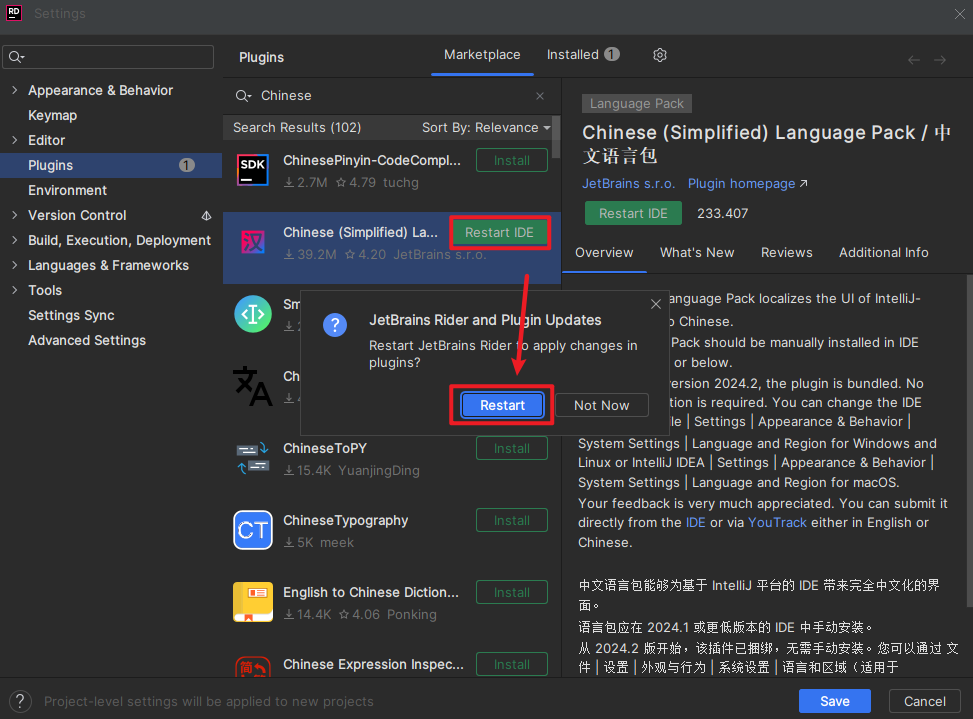Click Search Results (102) header
The height and width of the screenshot is (719, 973).
coord(297,128)
